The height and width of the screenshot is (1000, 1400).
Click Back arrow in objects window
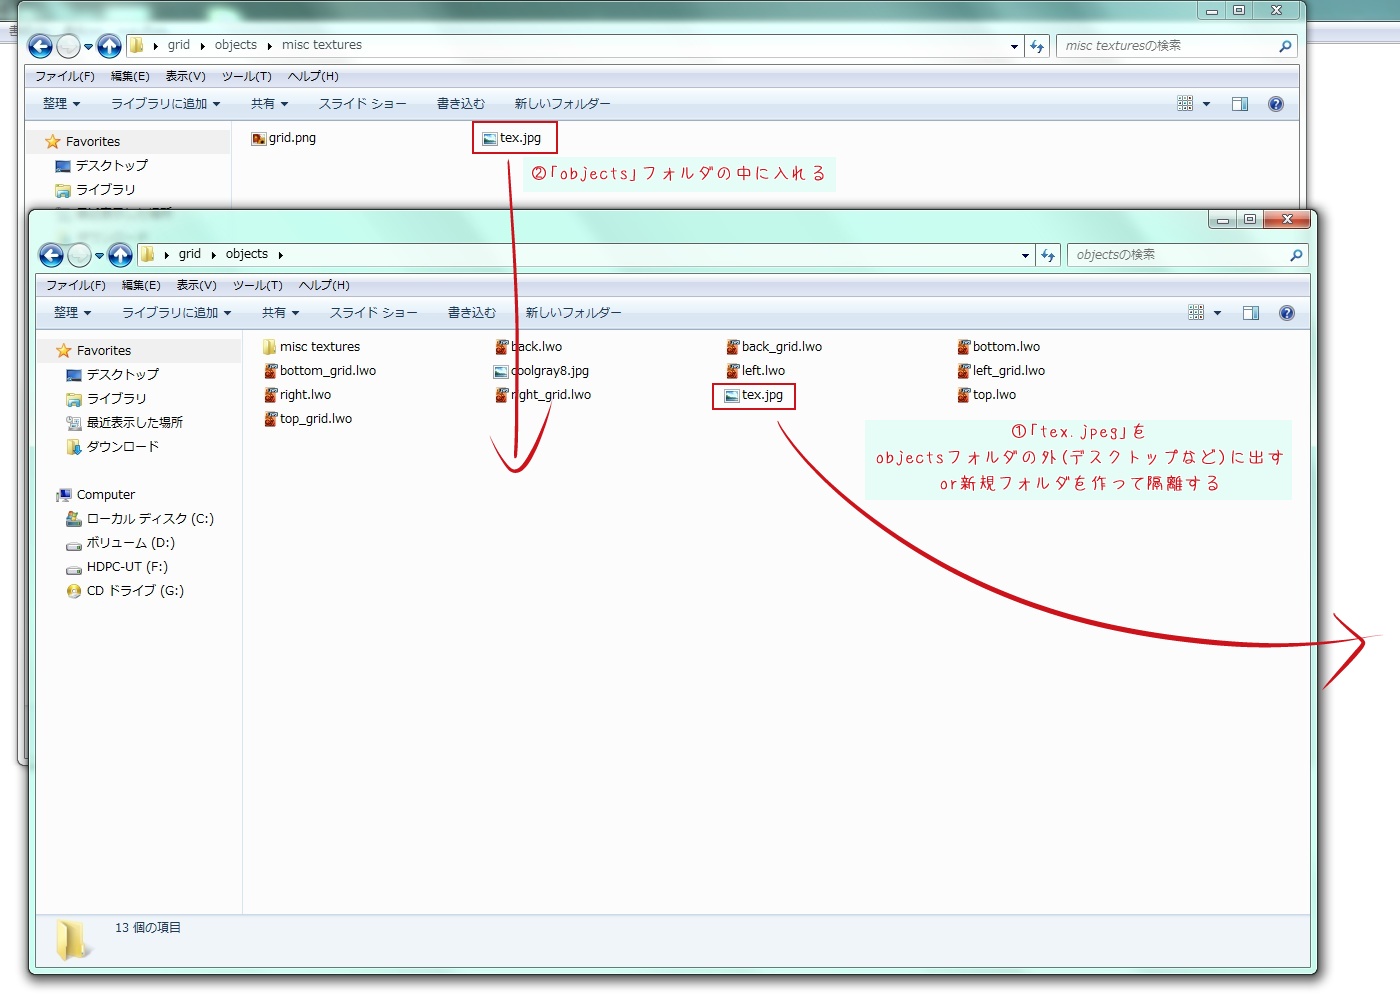pyautogui.click(x=51, y=255)
